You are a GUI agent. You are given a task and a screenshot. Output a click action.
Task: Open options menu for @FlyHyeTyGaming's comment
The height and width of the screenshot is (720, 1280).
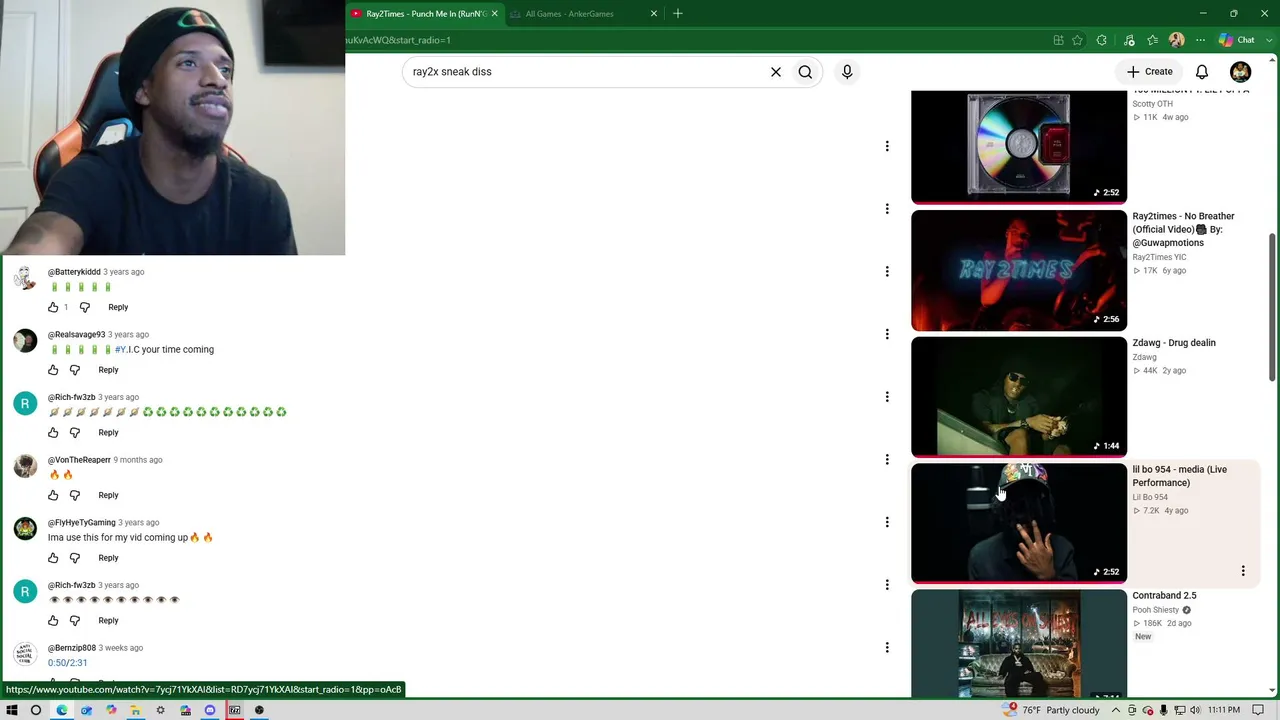(886, 522)
